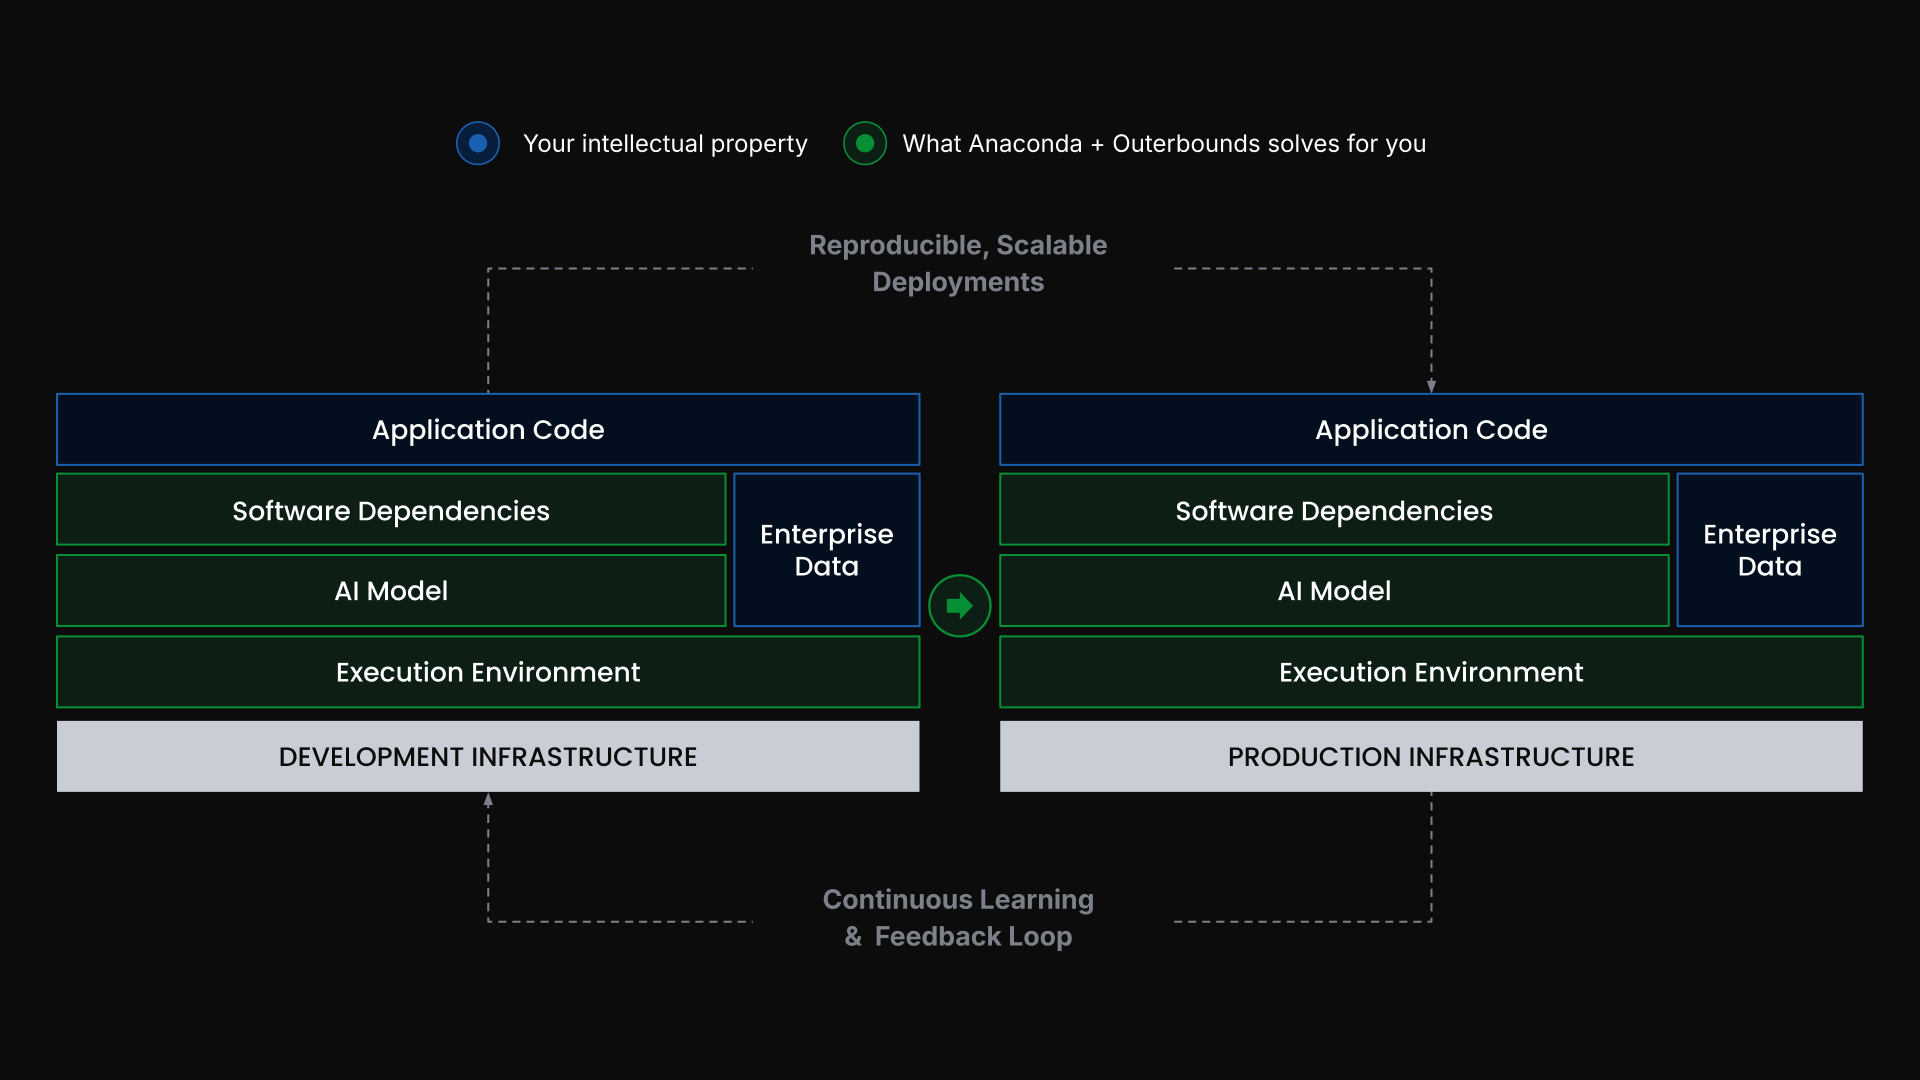Click the green Anaconda Outerbounds legend dot

click(x=865, y=144)
